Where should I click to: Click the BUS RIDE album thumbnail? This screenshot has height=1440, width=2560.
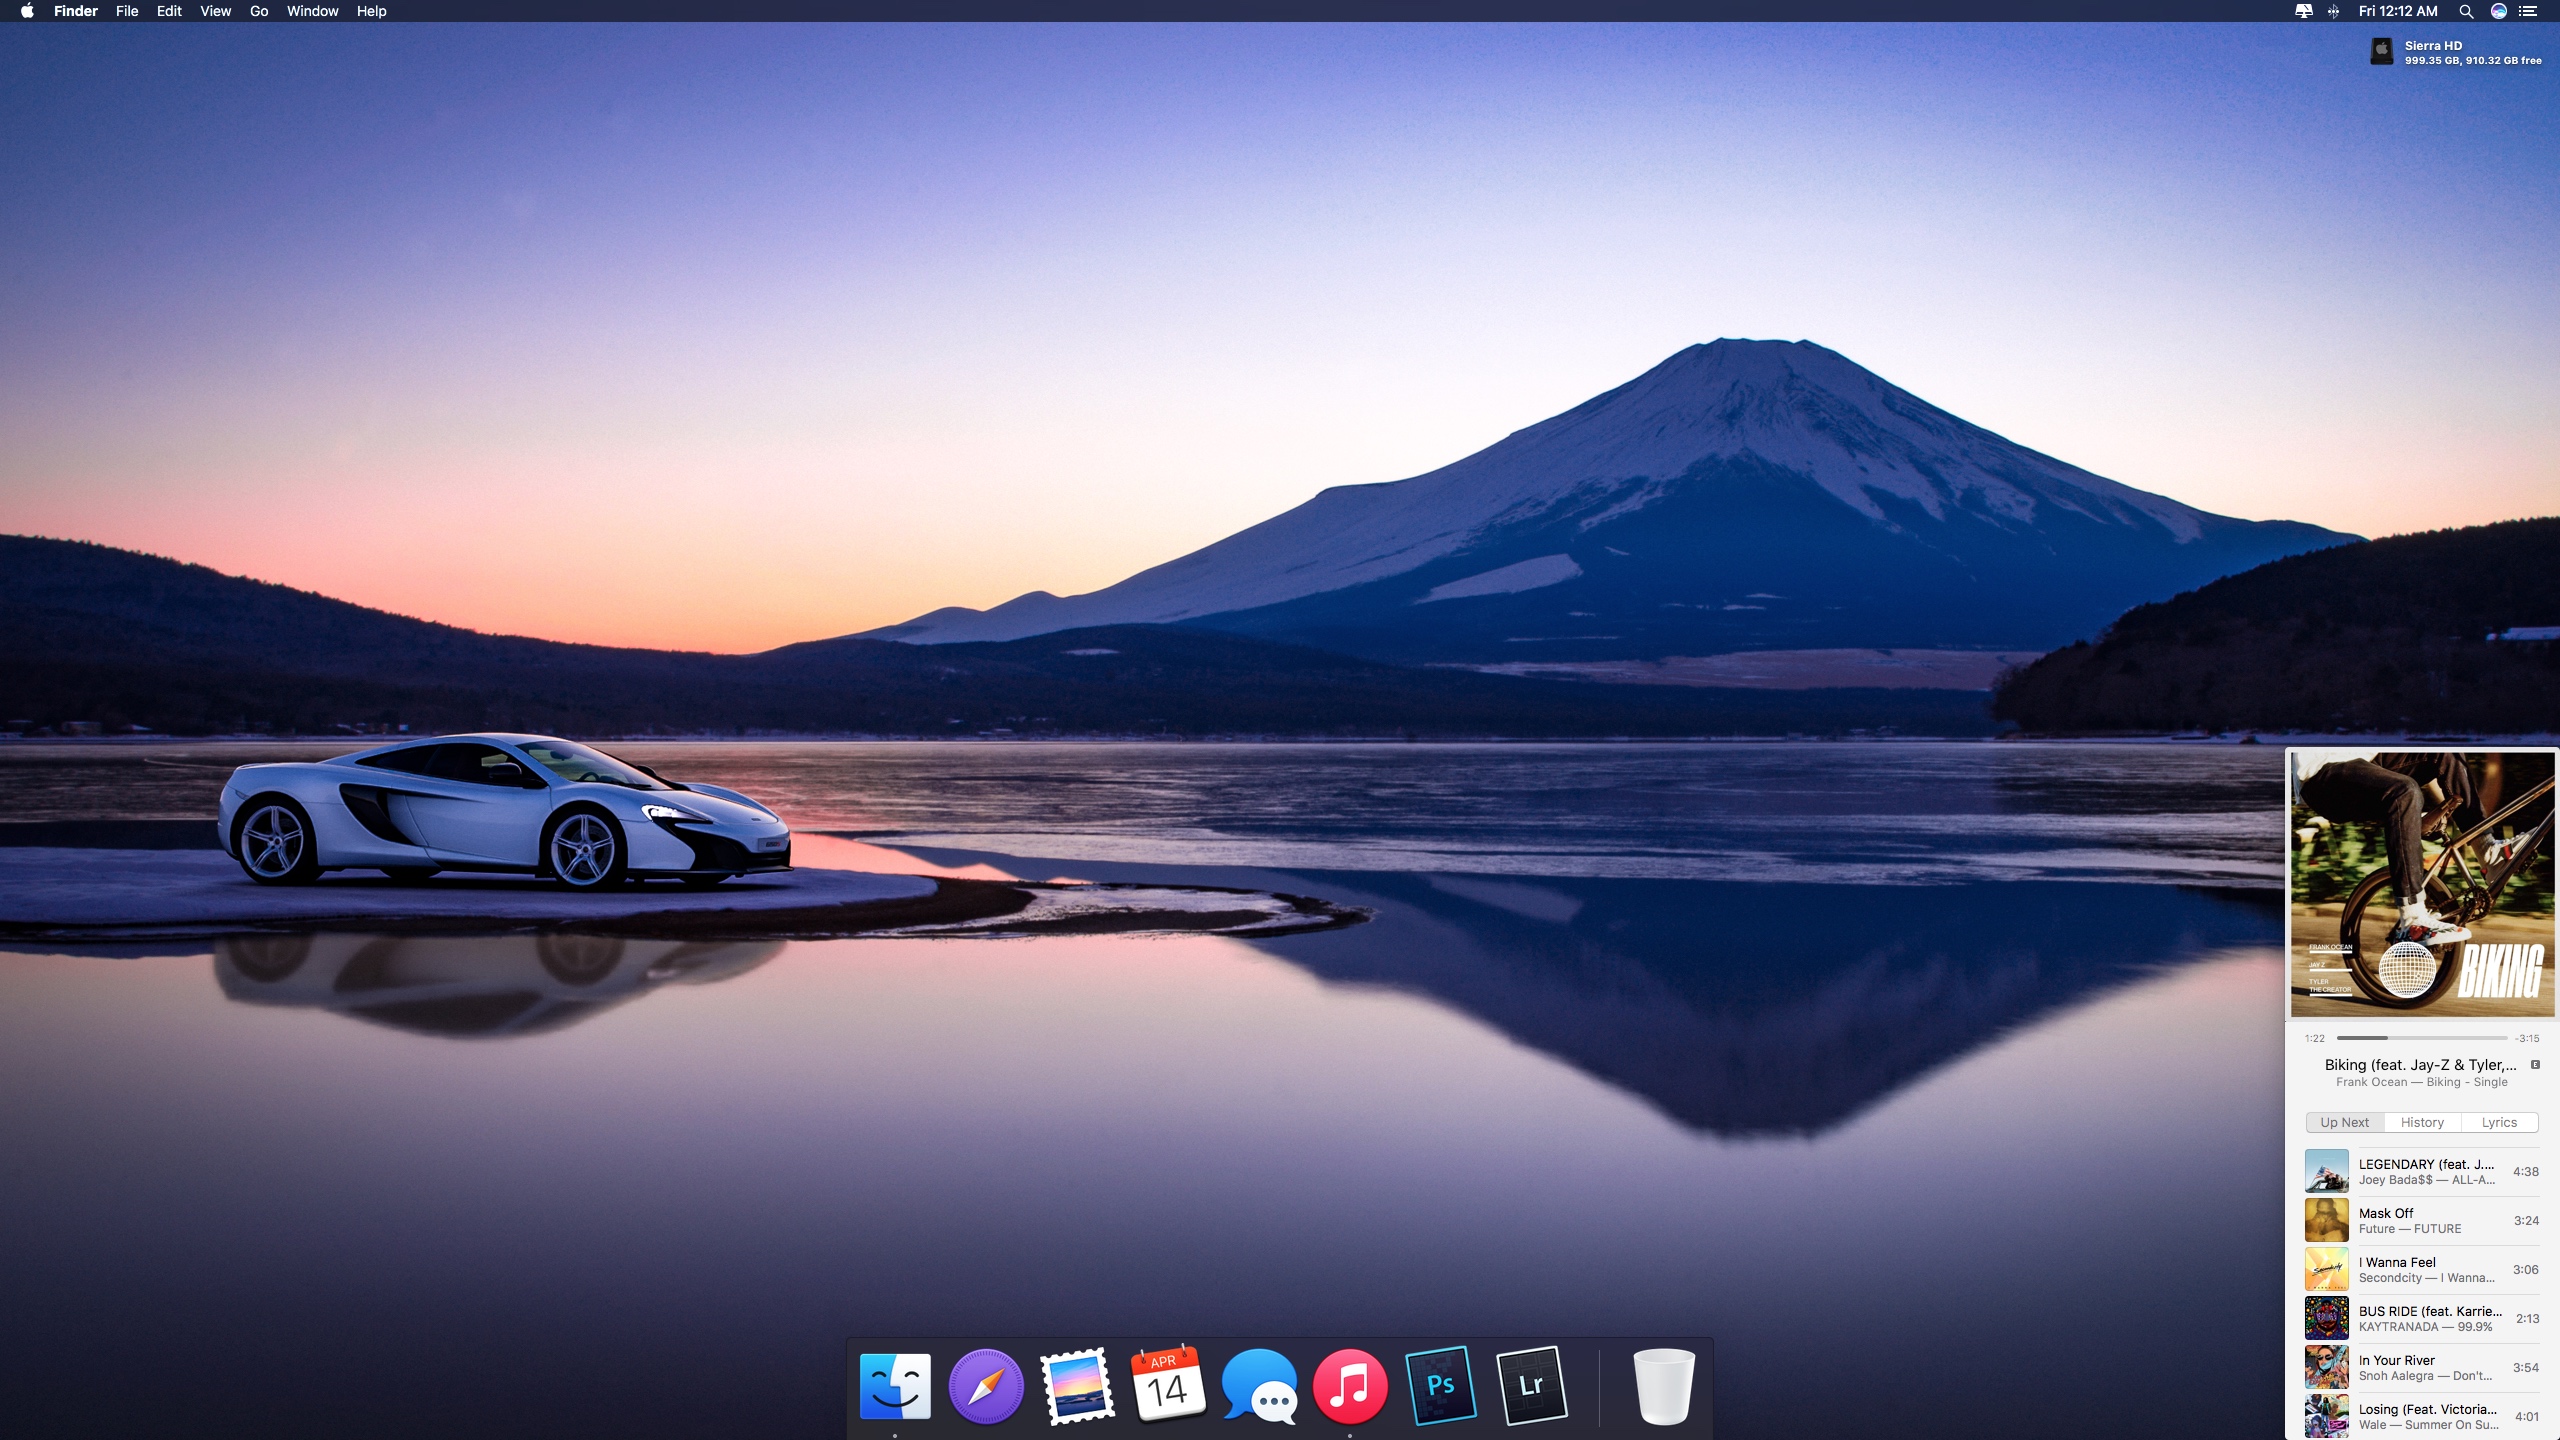pos(2327,1318)
